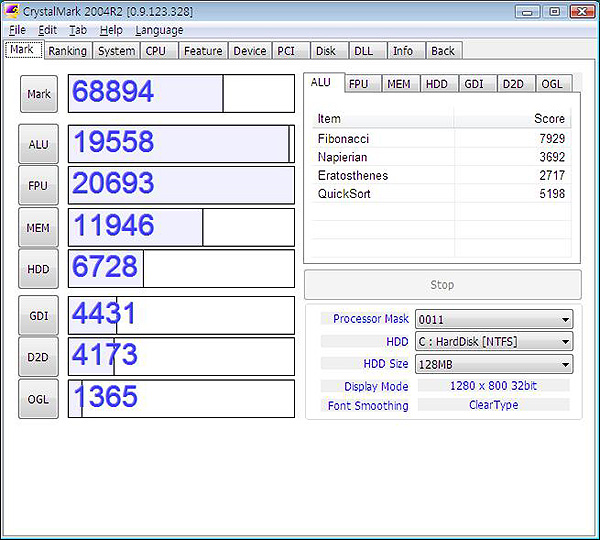Select the top-level Mark tab
This screenshot has height=540, width=600.
click(x=23, y=50)
